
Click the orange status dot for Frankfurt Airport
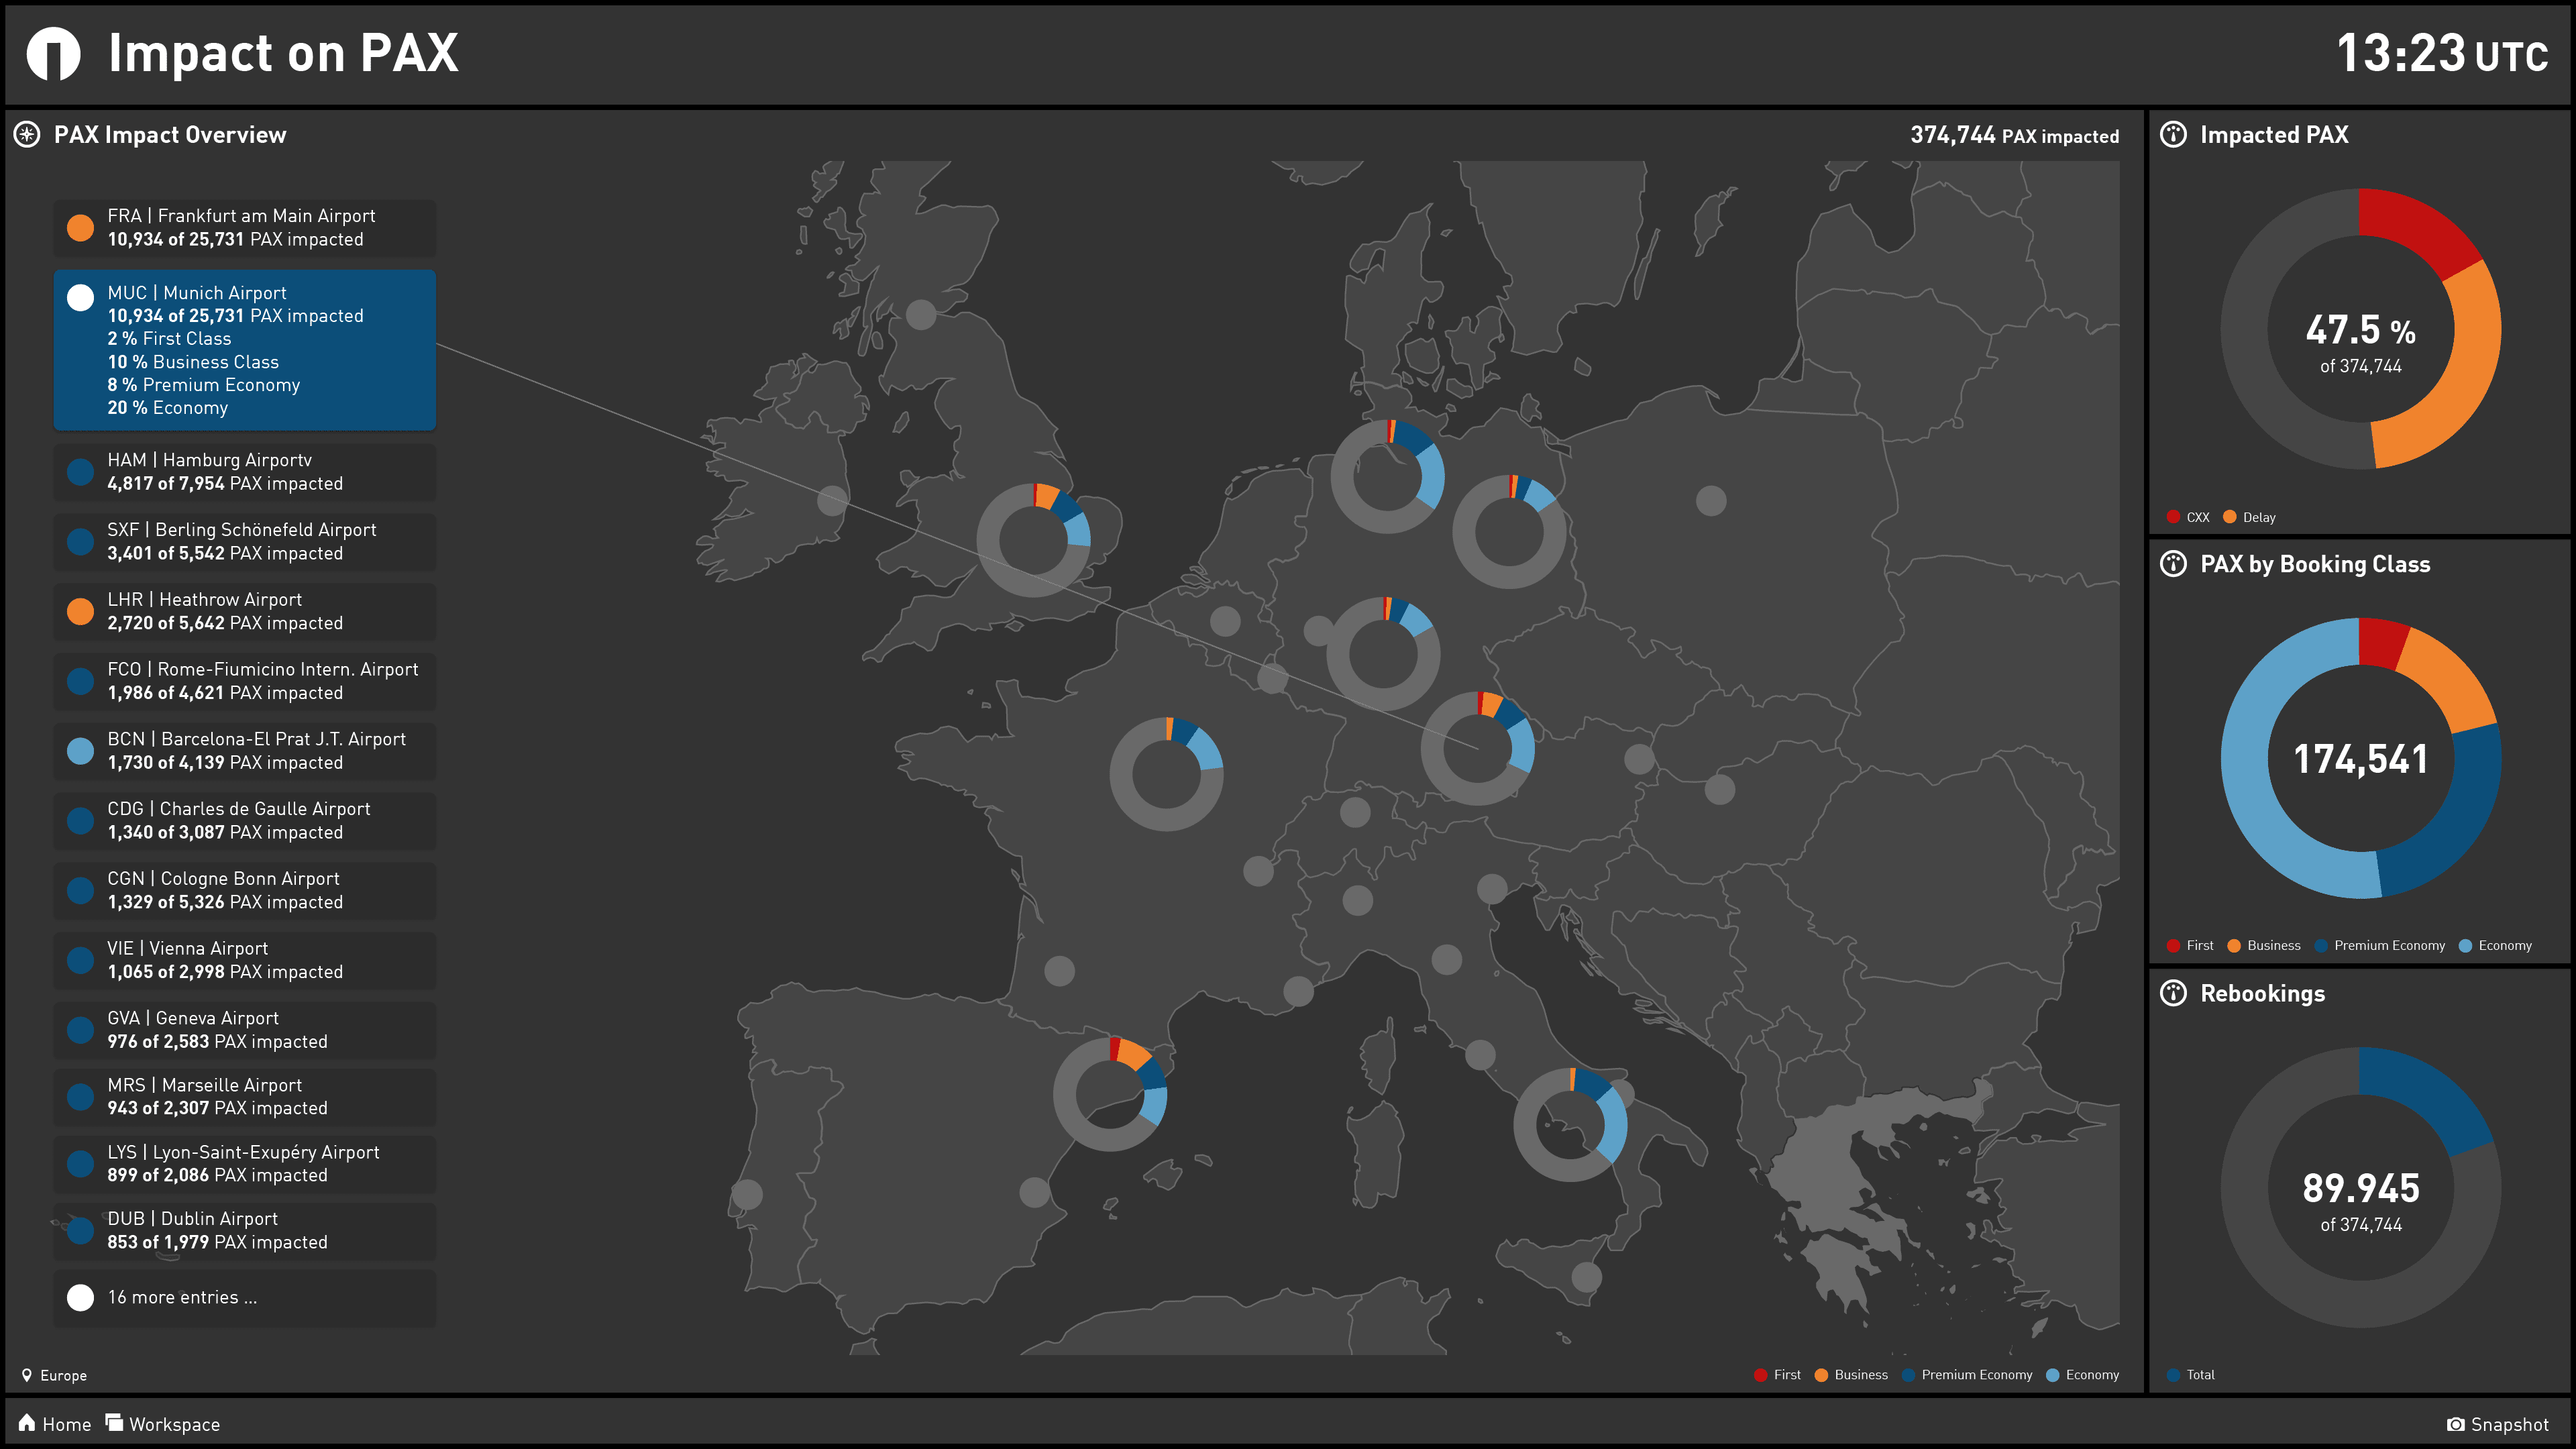(80, 228)
